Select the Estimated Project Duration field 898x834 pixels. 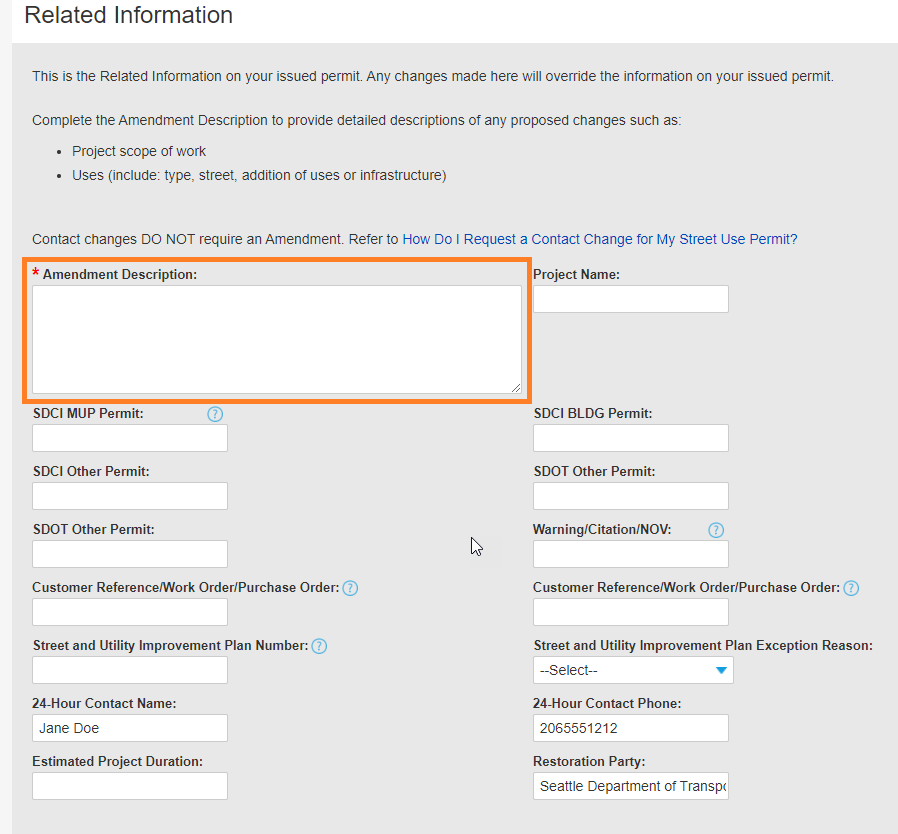click(x=130, y=786)
